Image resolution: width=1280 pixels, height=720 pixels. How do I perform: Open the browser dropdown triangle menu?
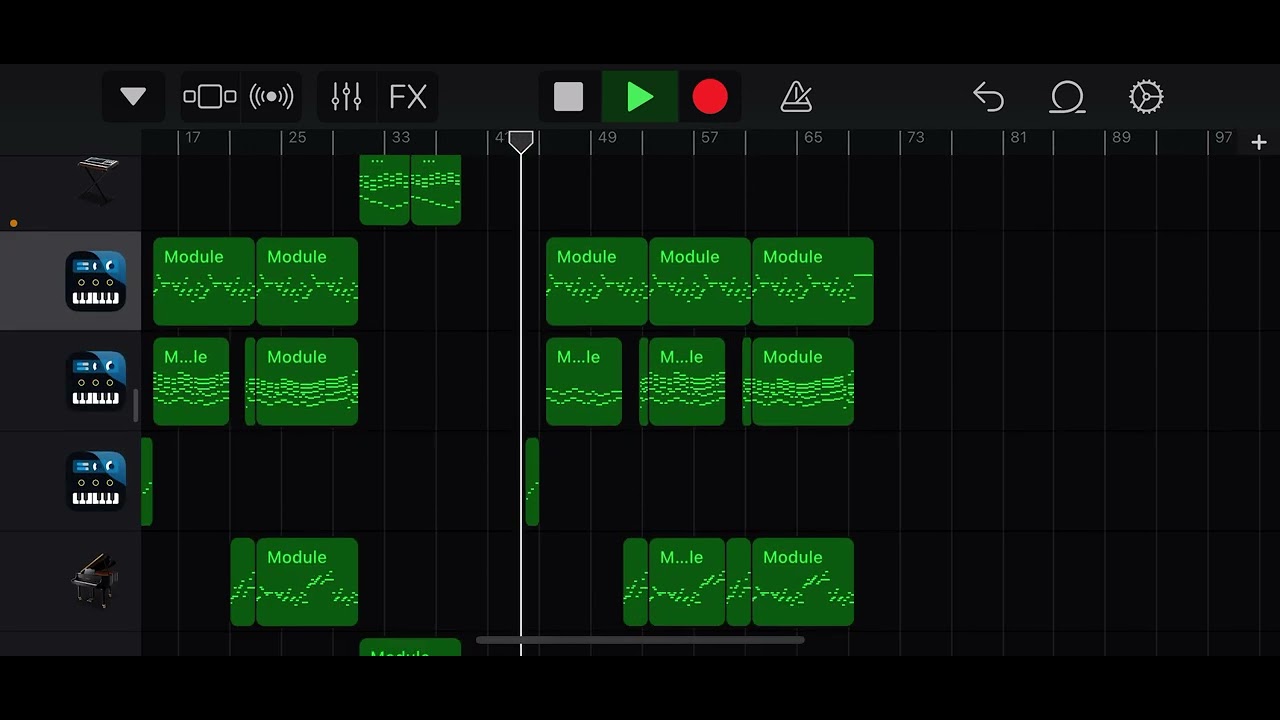click(133, 97)
